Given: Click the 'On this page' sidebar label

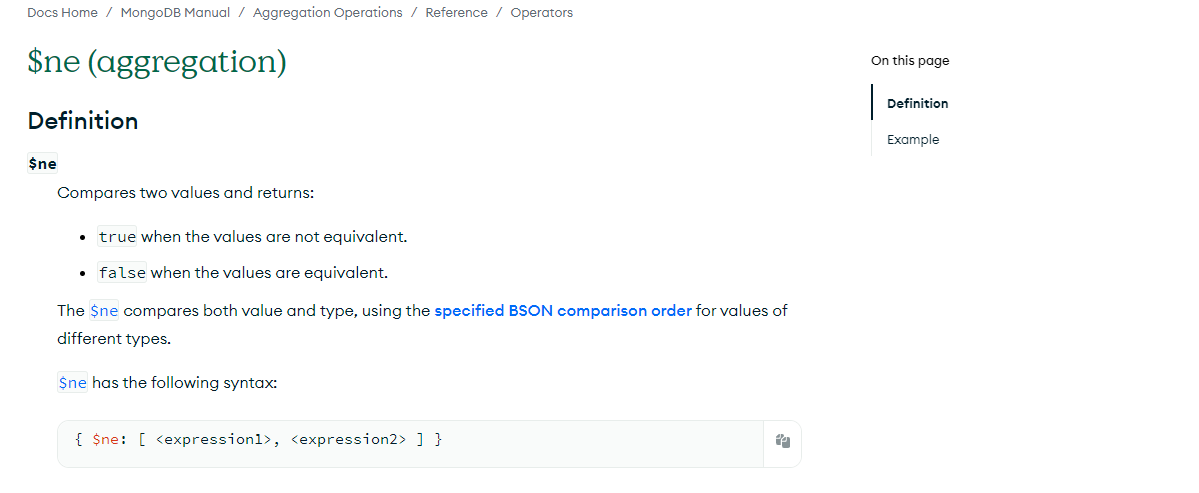Looking at the screenshot, I should coord(910,61).
